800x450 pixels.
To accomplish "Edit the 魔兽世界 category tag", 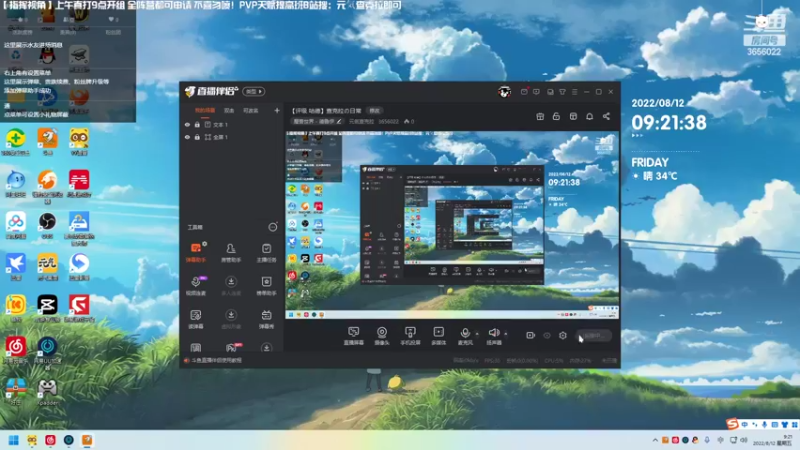I will [317, 121].
